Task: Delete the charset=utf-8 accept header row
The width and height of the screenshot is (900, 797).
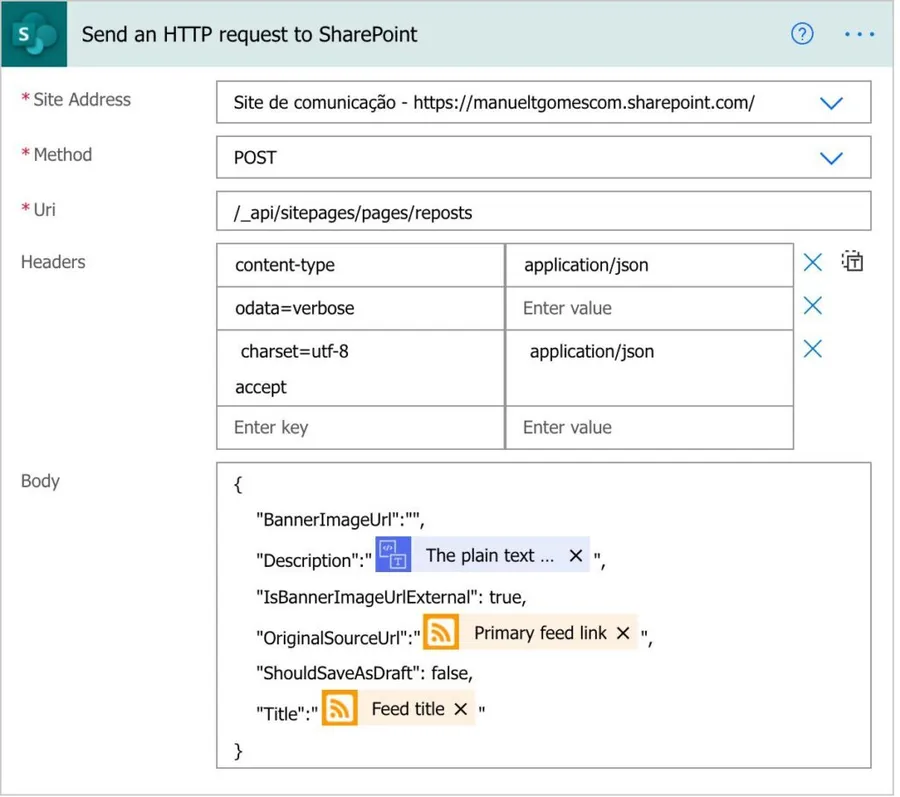Action: click(813, 349)
